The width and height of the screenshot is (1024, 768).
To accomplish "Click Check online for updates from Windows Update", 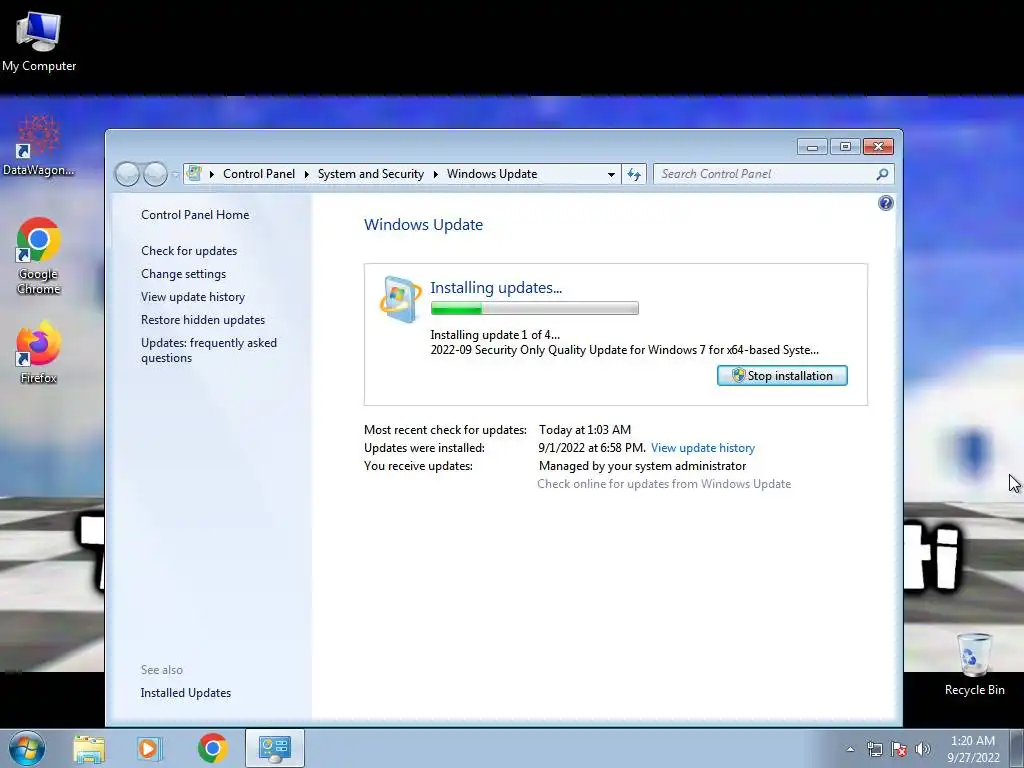I will (664, 484).
